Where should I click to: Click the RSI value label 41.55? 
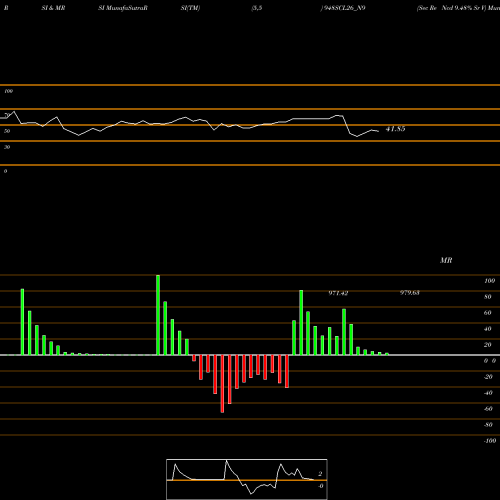tap(395, 129)
